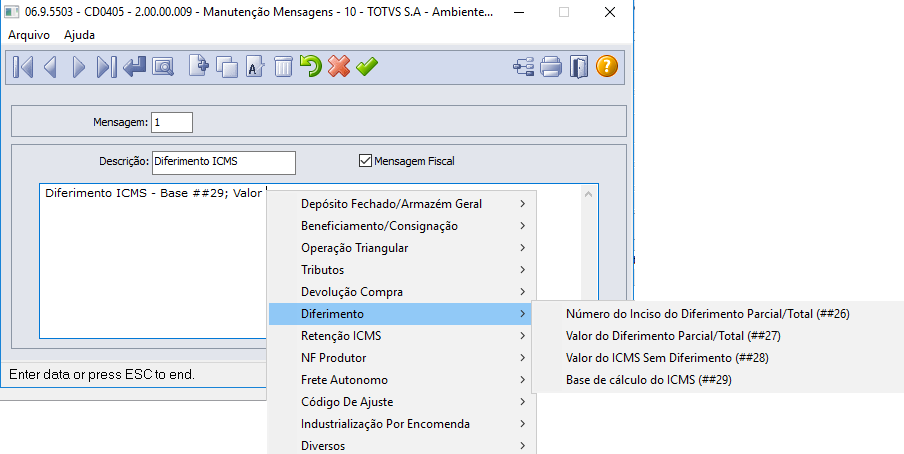Expand Retenção ICMS submenu arrow

[522, 336]
